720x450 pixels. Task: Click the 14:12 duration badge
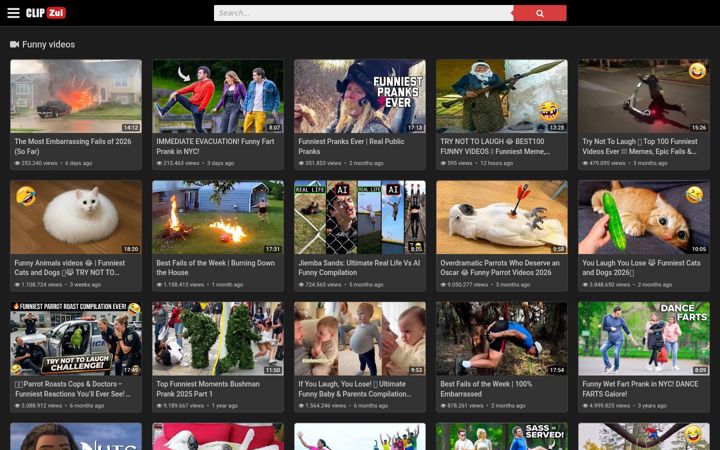pos(131,128)
